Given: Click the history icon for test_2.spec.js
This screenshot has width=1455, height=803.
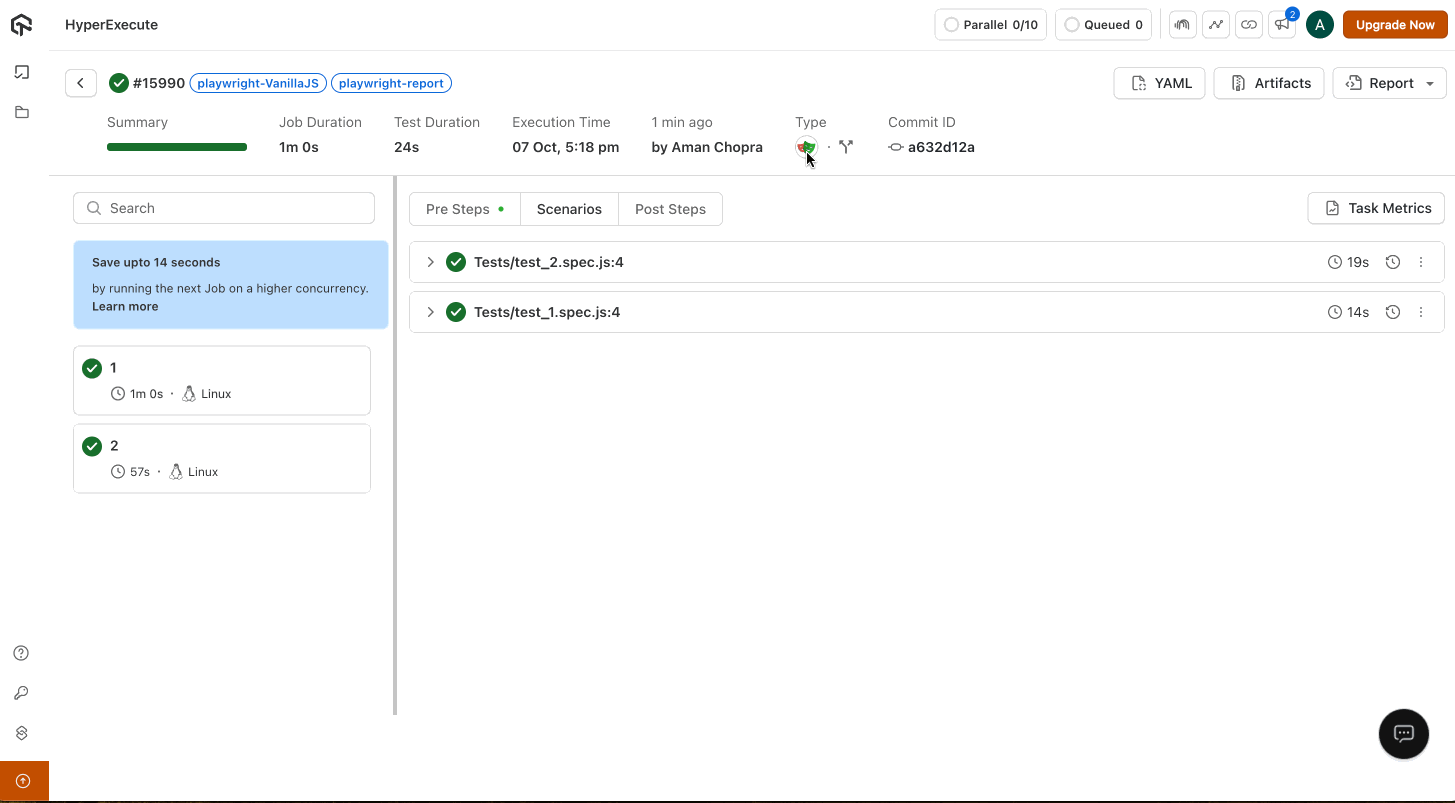Looking at the screenshot, I should pyautogui.click(x=1392, y=262).
